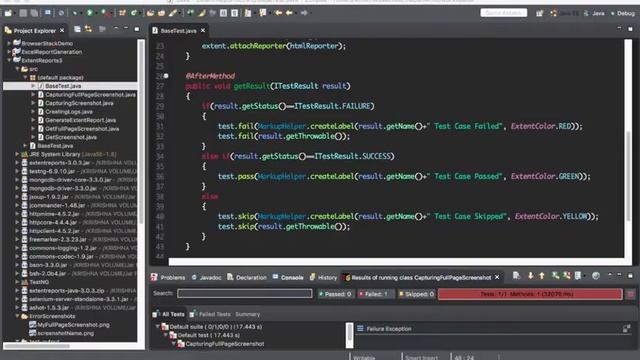Image resolution: width=640 pixels, height=360 pixels.
Task: Switch to the Problems tab
Action: 168,278
